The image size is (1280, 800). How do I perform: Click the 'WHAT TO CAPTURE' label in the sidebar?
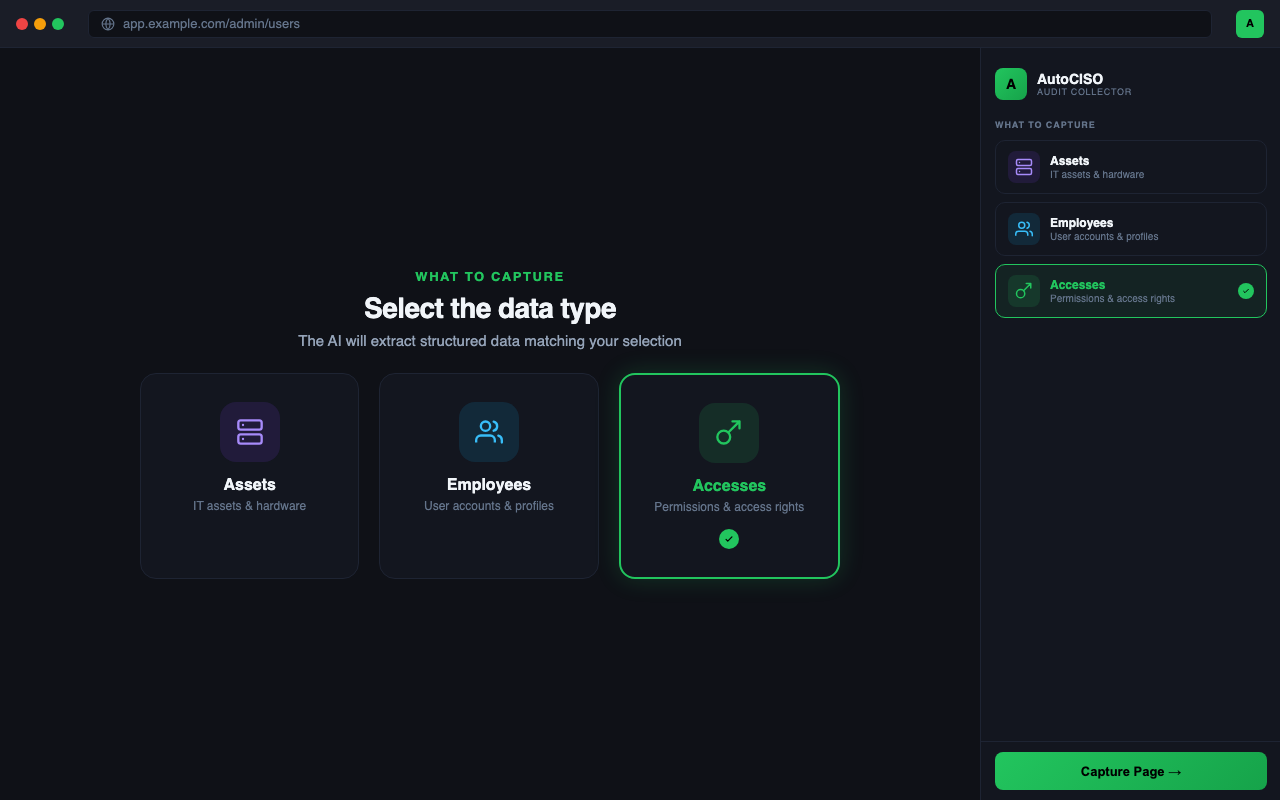tap(1045, 125)
